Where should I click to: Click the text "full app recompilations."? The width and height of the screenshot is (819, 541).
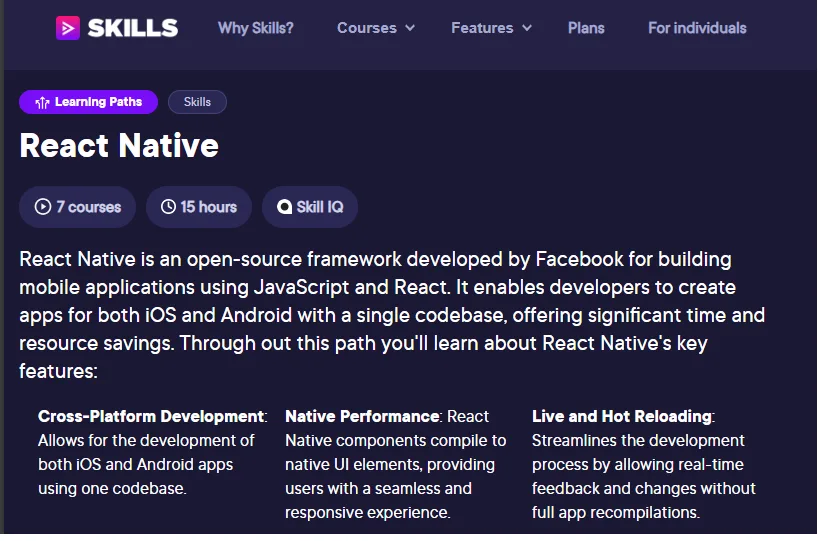click(x=615, y=512)
